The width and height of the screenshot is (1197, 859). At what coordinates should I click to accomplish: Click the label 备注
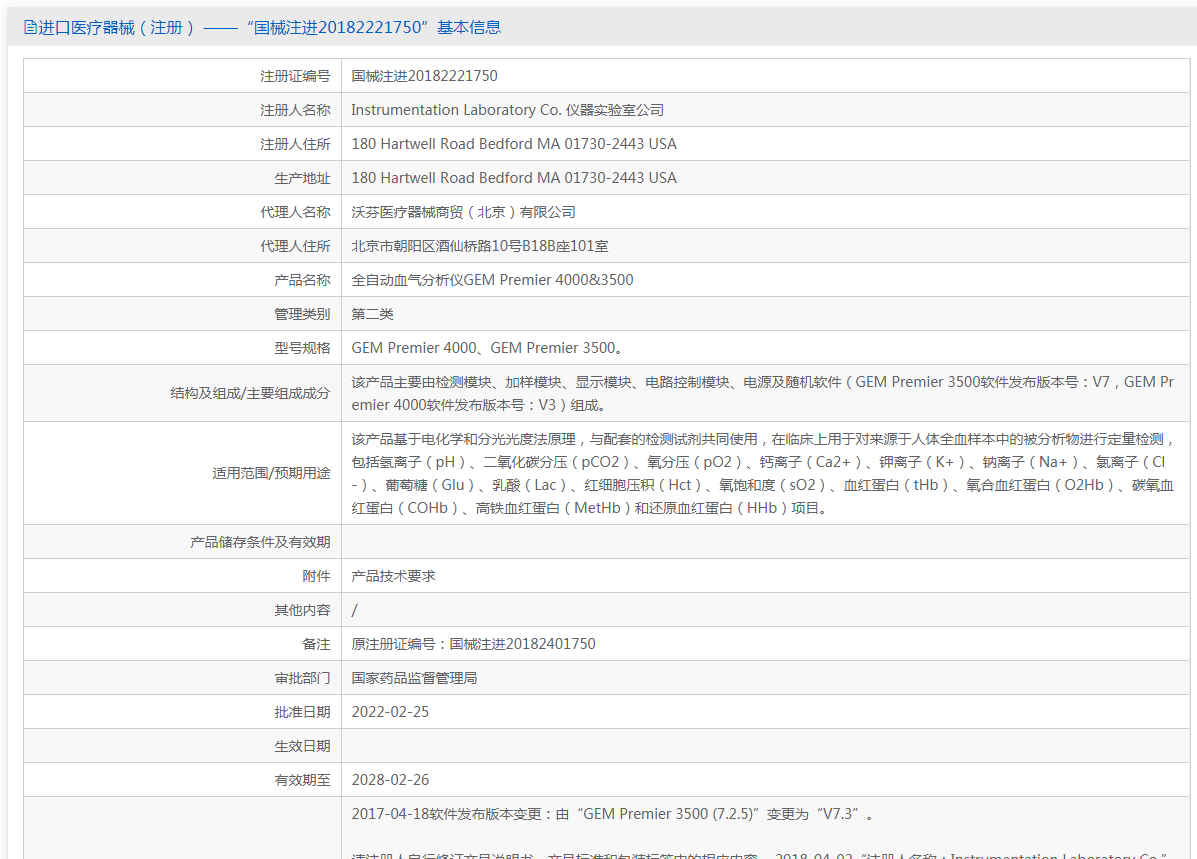[316, 644]
